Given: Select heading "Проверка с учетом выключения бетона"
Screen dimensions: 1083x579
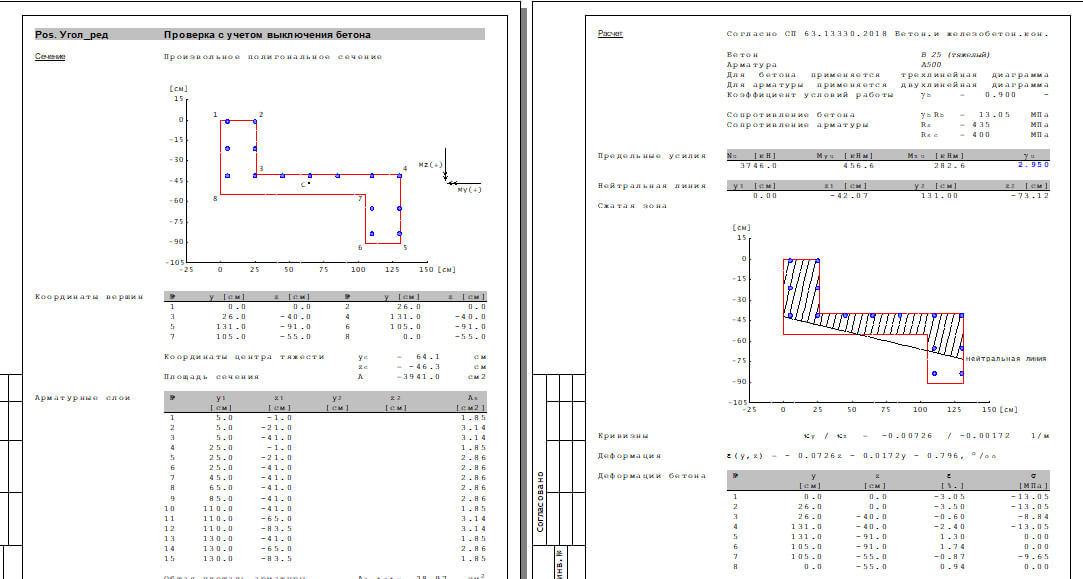Looking at the screenshot, I should 267,35.
